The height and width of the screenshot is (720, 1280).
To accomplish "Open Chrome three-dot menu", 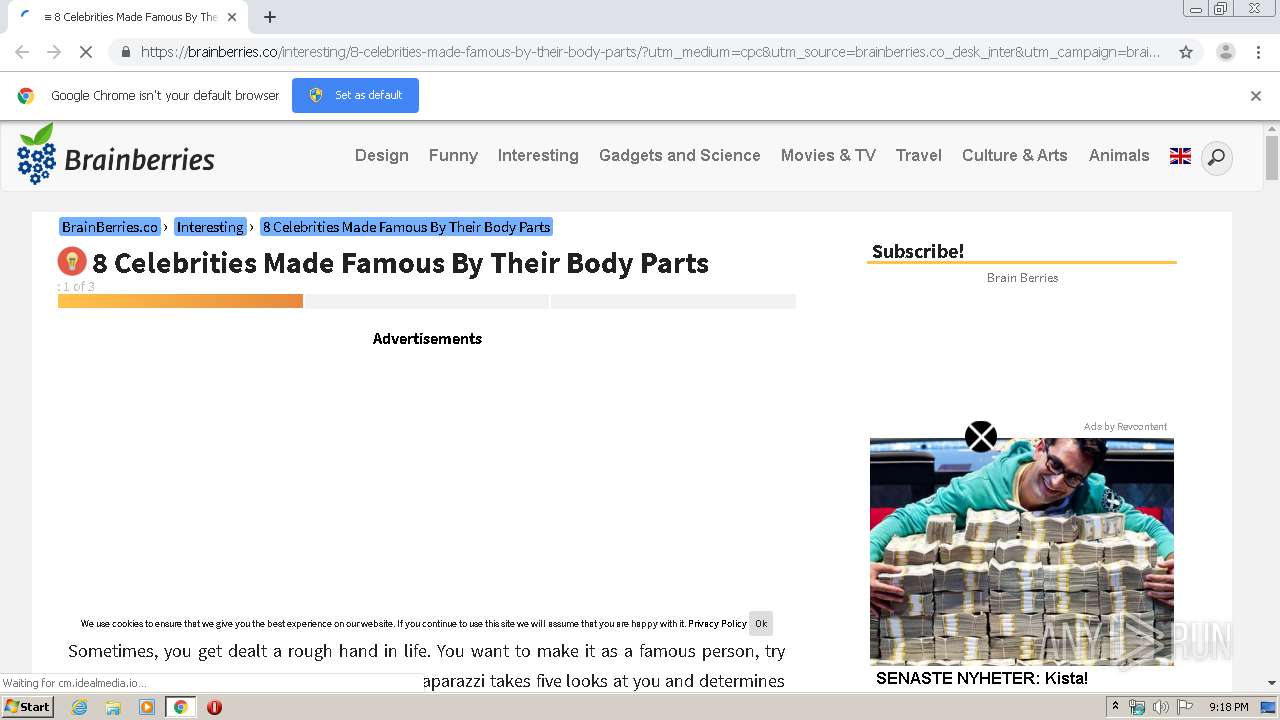I will [1259, 52].
